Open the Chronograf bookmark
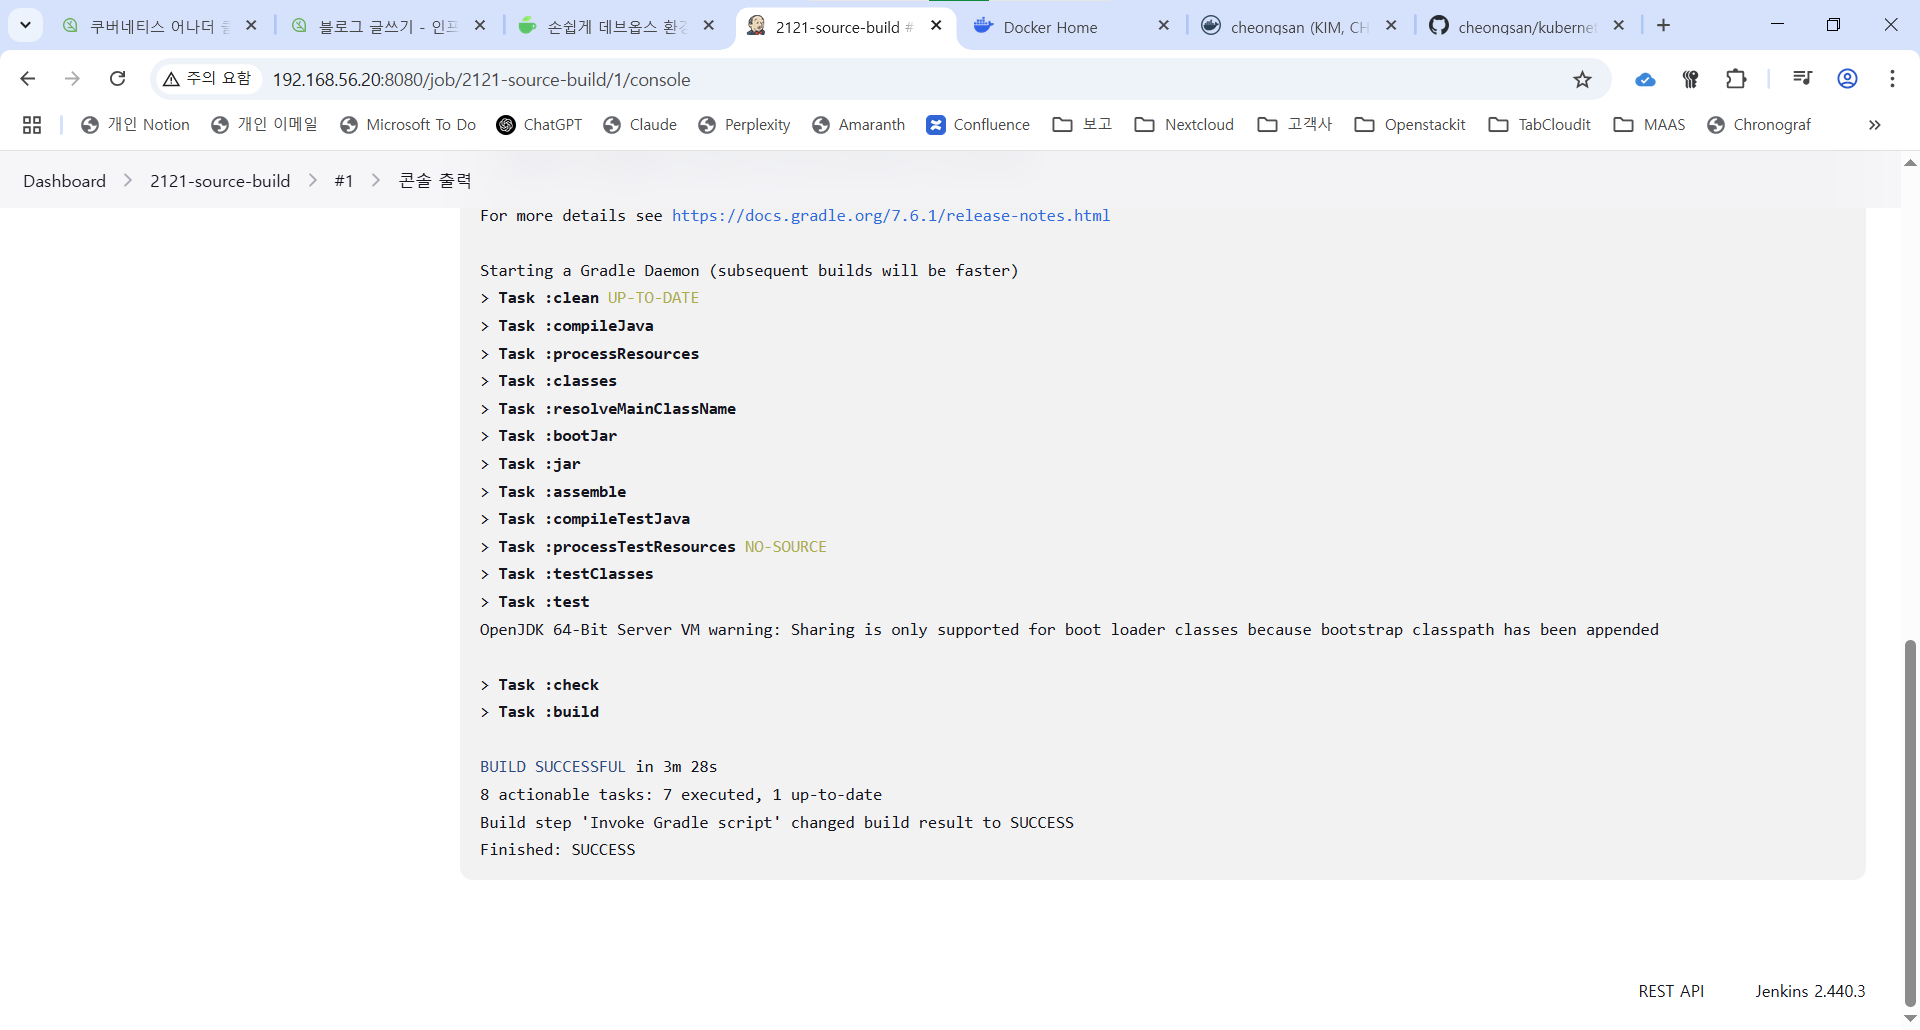Image resolution: width=1920 pixels, height=1030 pixels. tap(1760, 125)
